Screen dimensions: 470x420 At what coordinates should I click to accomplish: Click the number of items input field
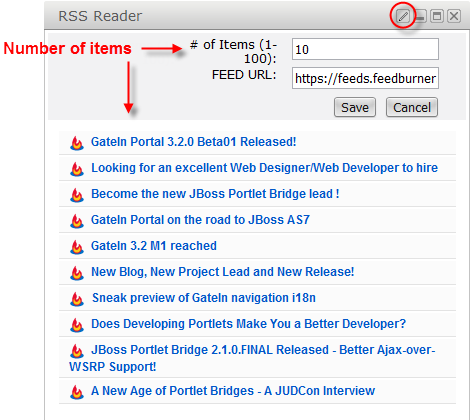tap(365, 49)
